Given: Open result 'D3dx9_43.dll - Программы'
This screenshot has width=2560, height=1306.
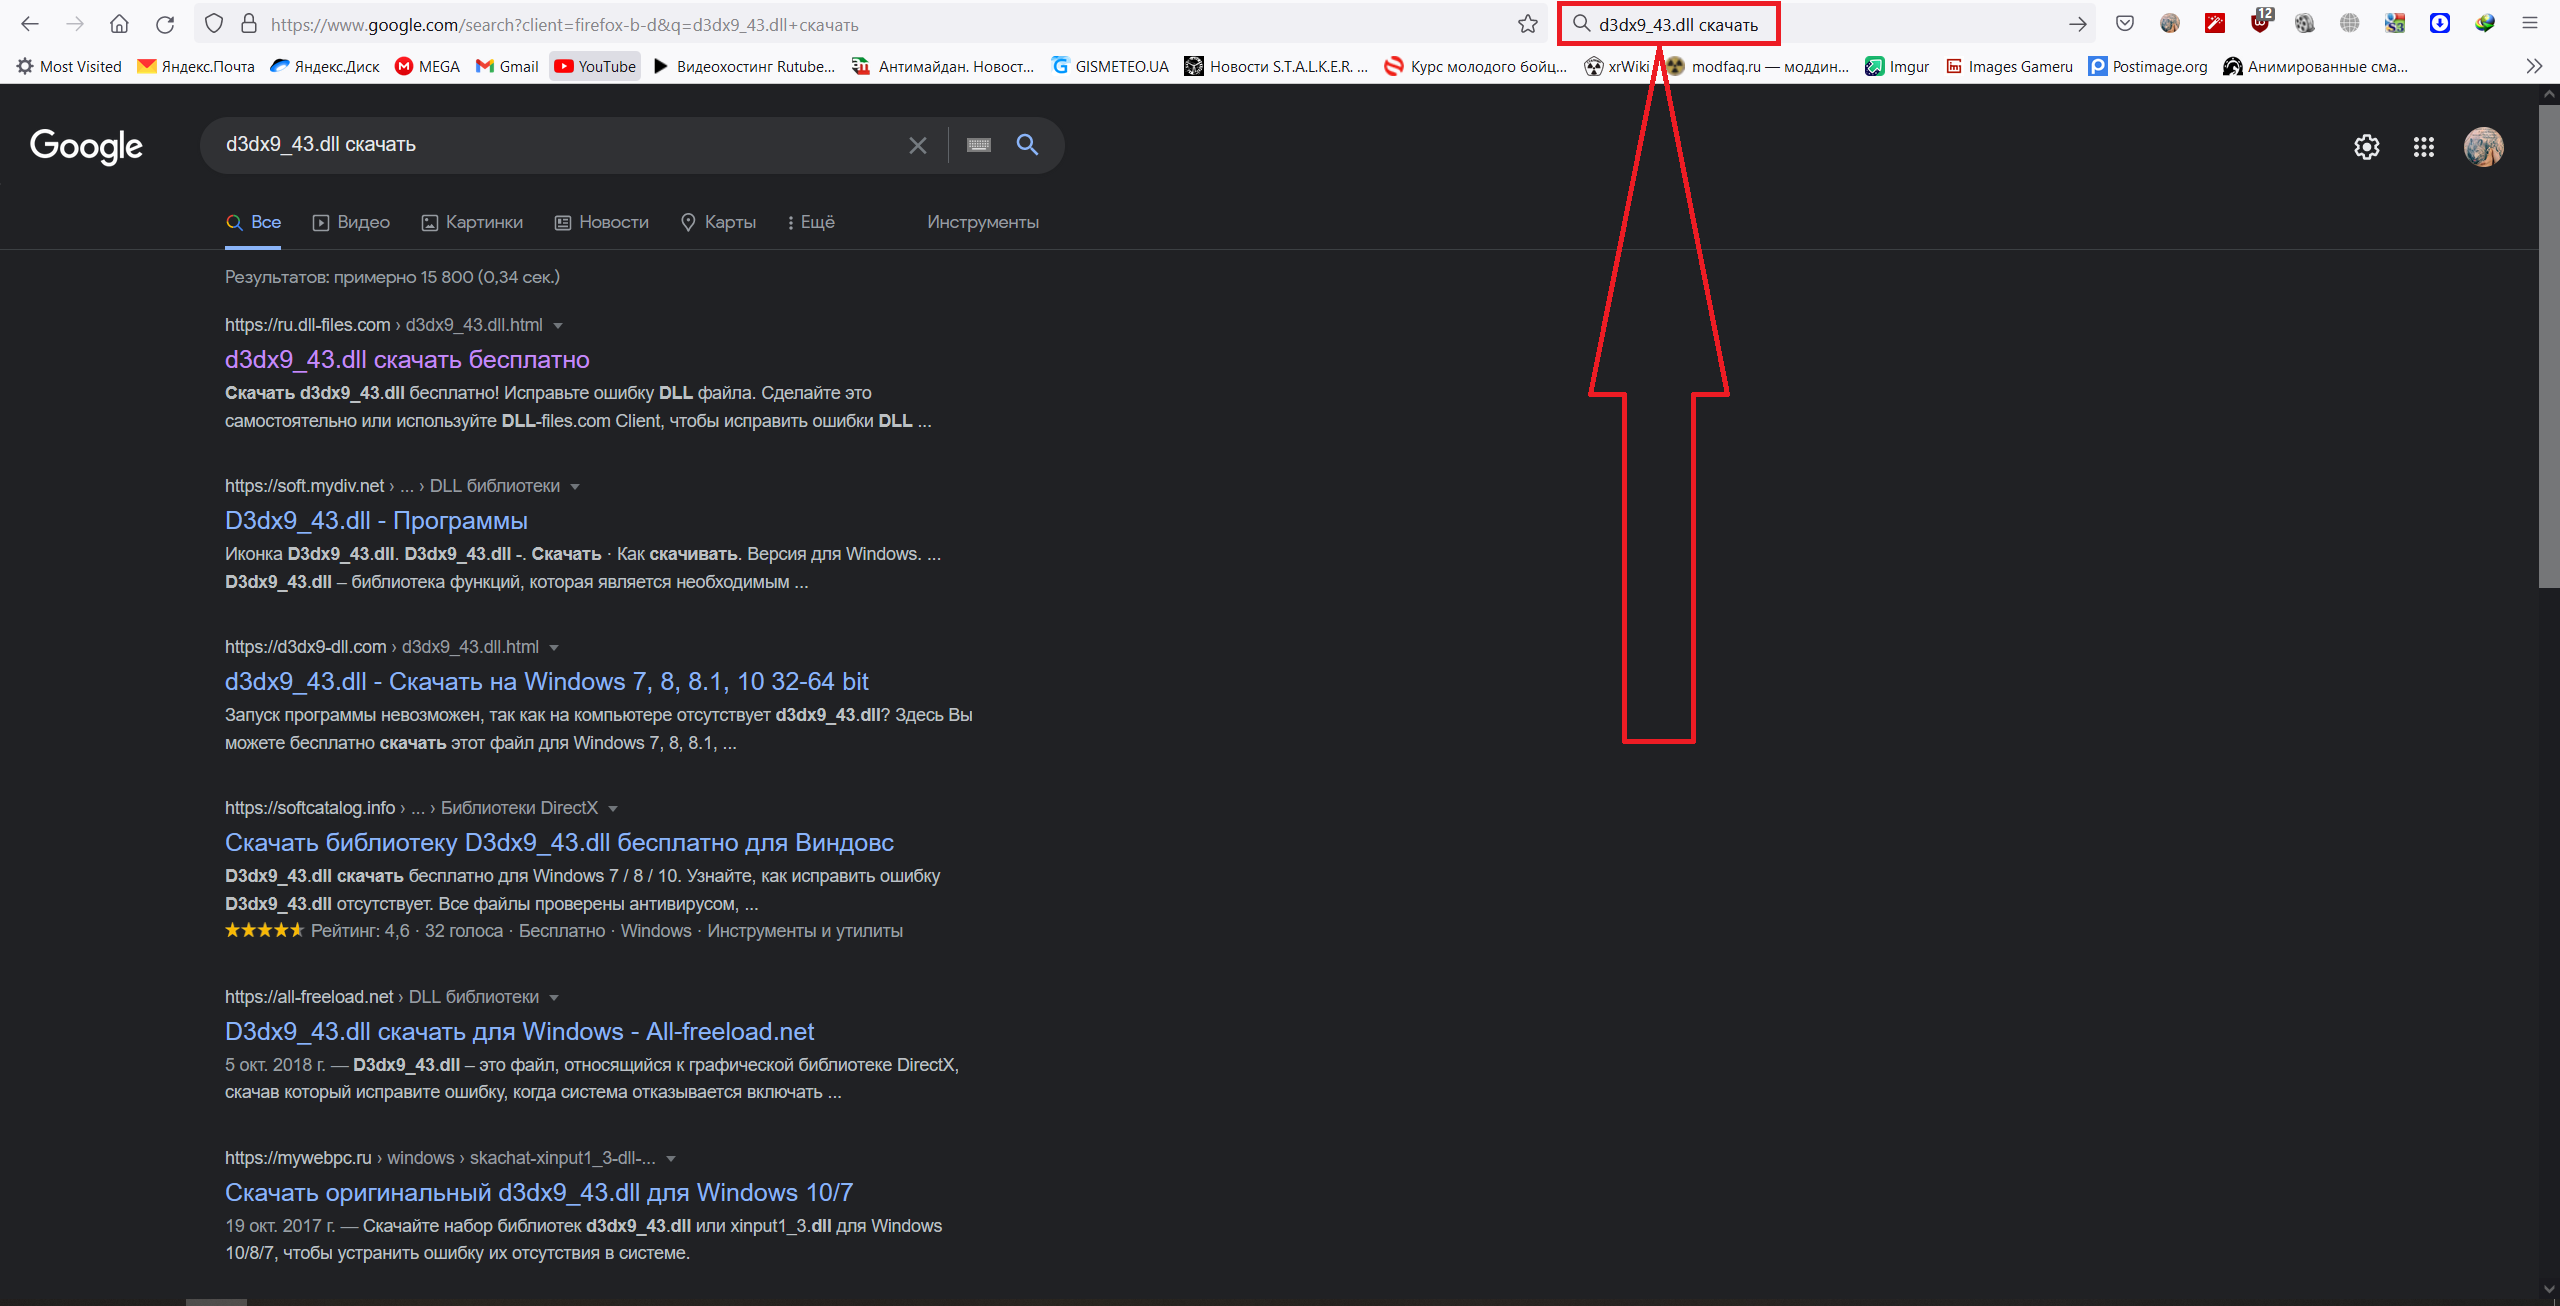Looking at the screenshot, I should (x=376, y=520).
